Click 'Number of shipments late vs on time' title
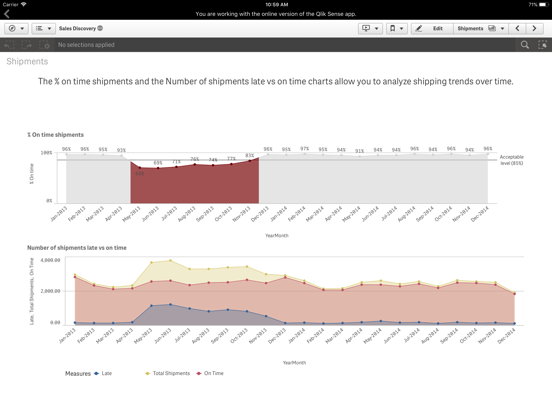552x414 pixels. click(x=77, y=248)
